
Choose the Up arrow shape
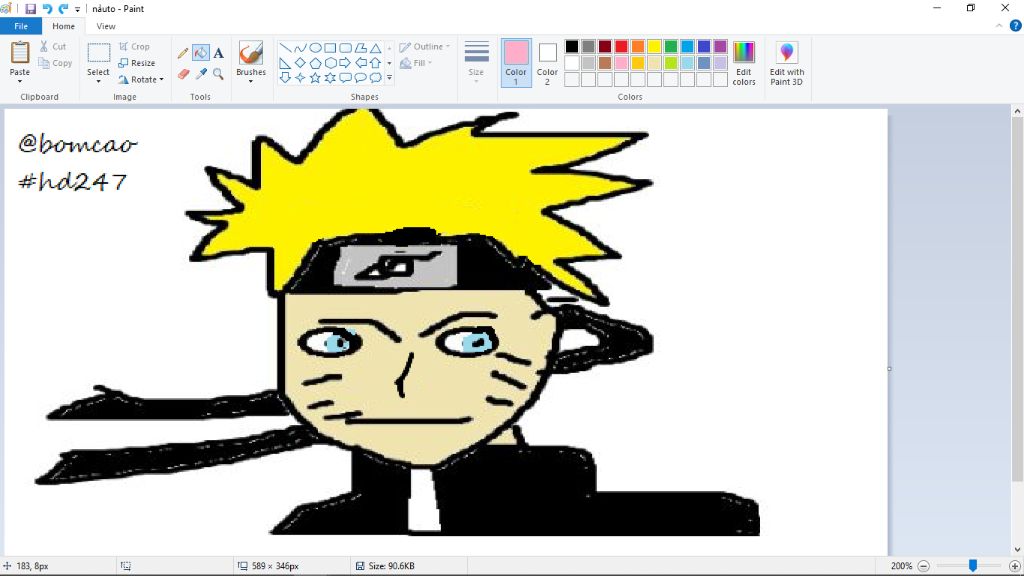[x=376, y=63]
